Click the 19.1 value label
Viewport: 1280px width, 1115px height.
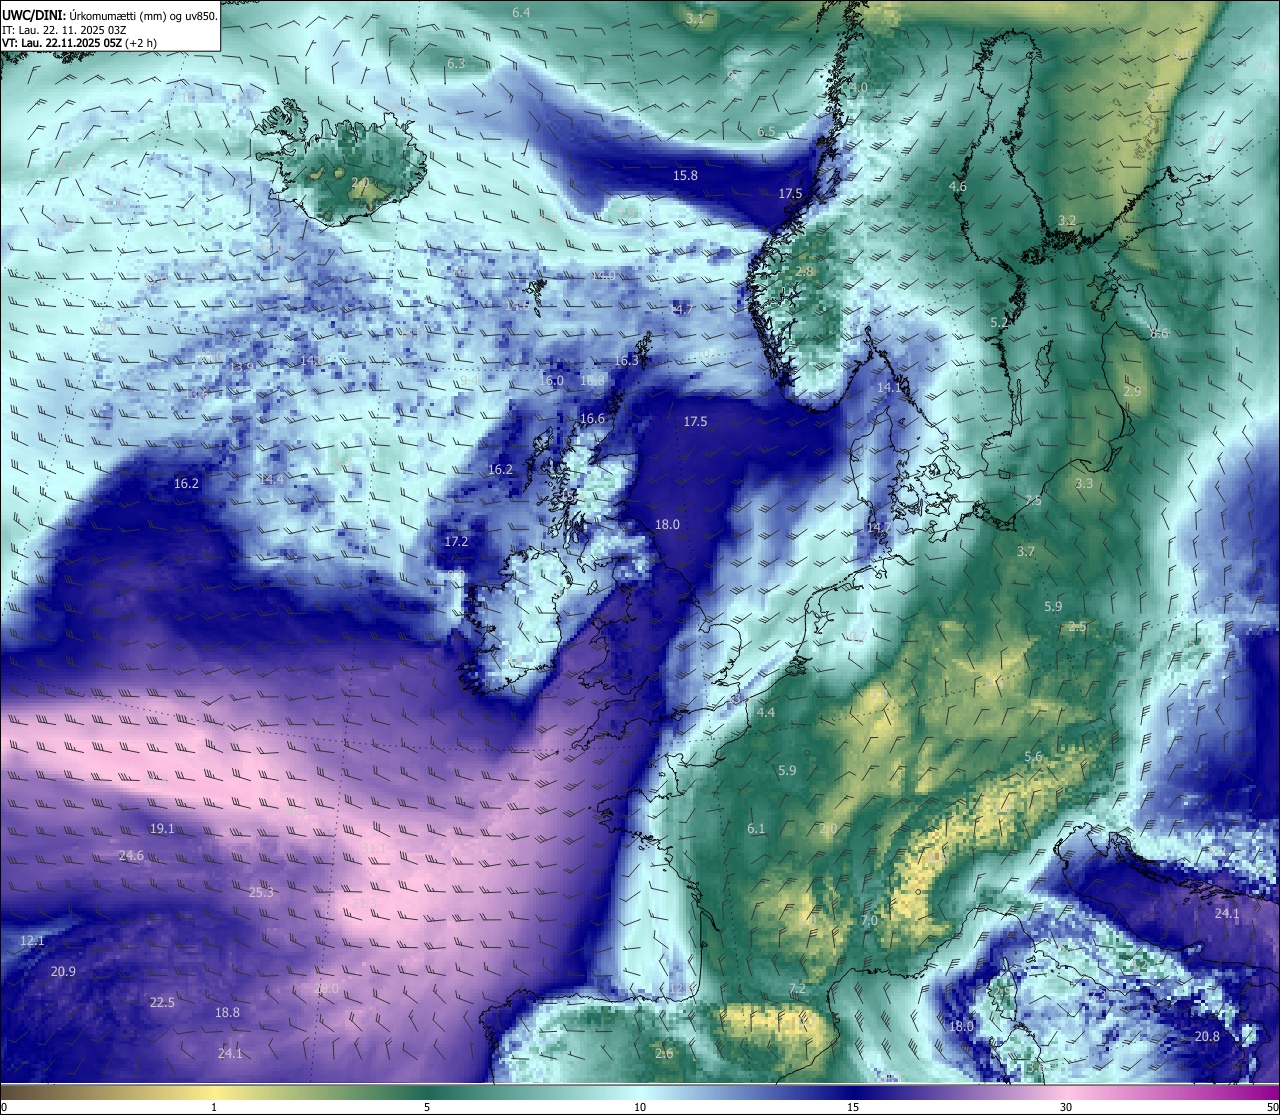pos(162,828)
